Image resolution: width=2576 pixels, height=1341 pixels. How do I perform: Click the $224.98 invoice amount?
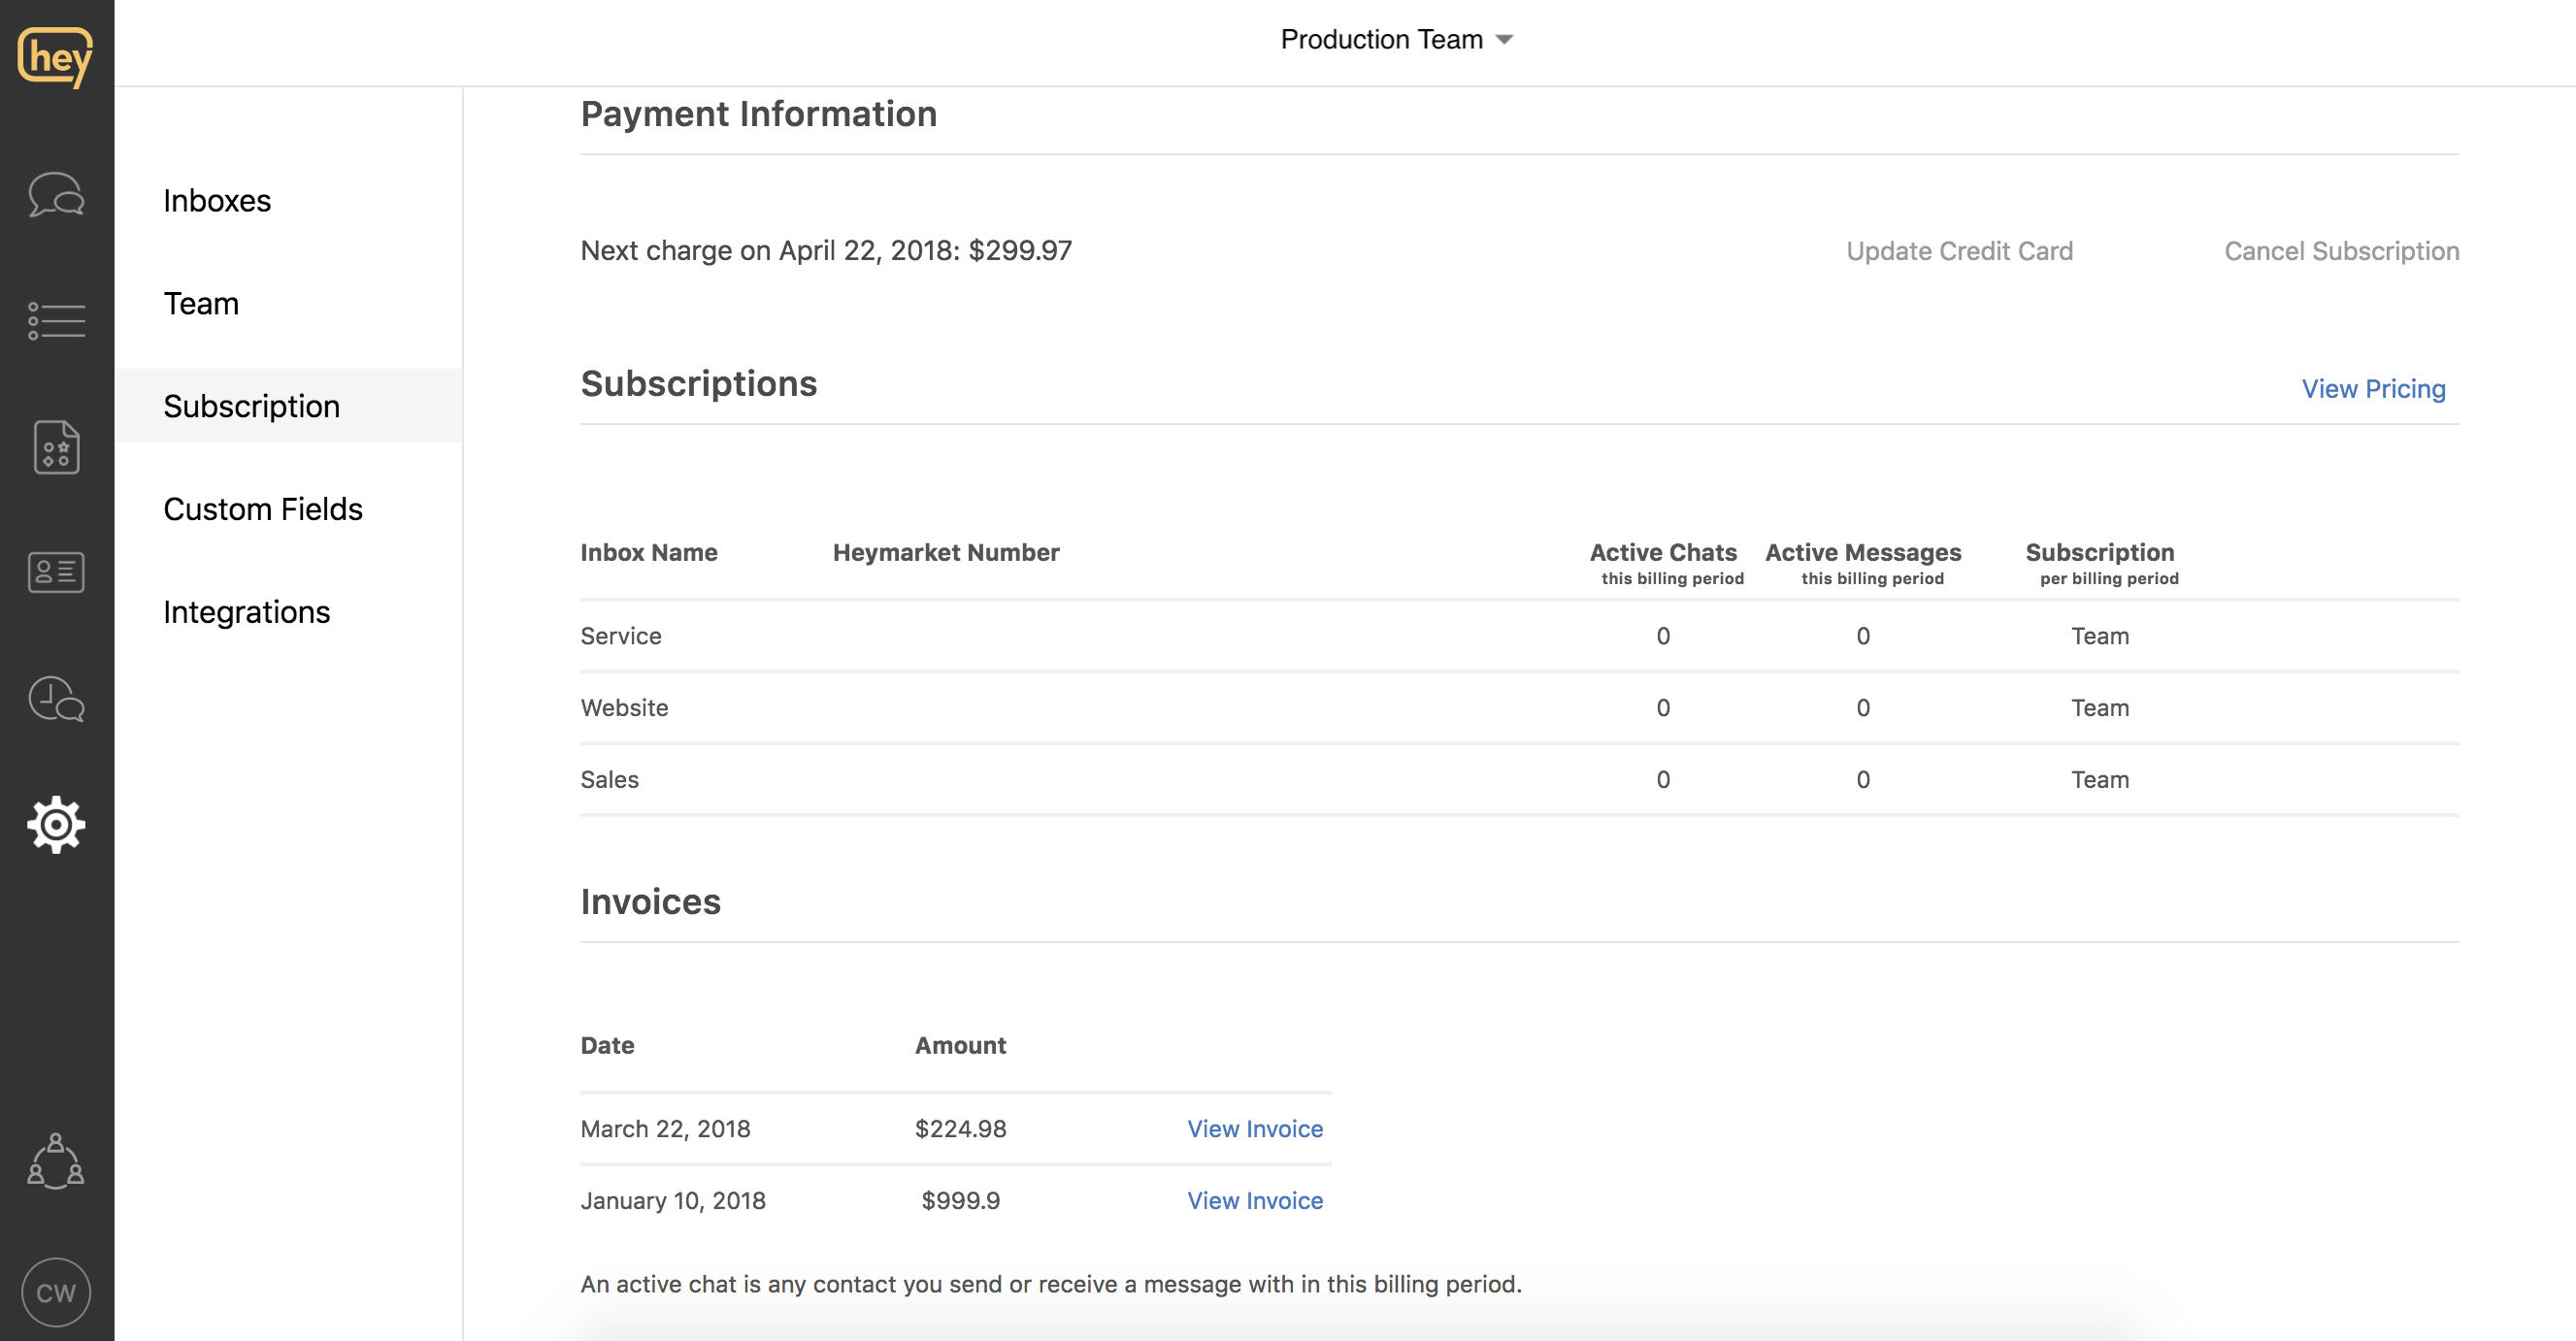(961, 1129)
